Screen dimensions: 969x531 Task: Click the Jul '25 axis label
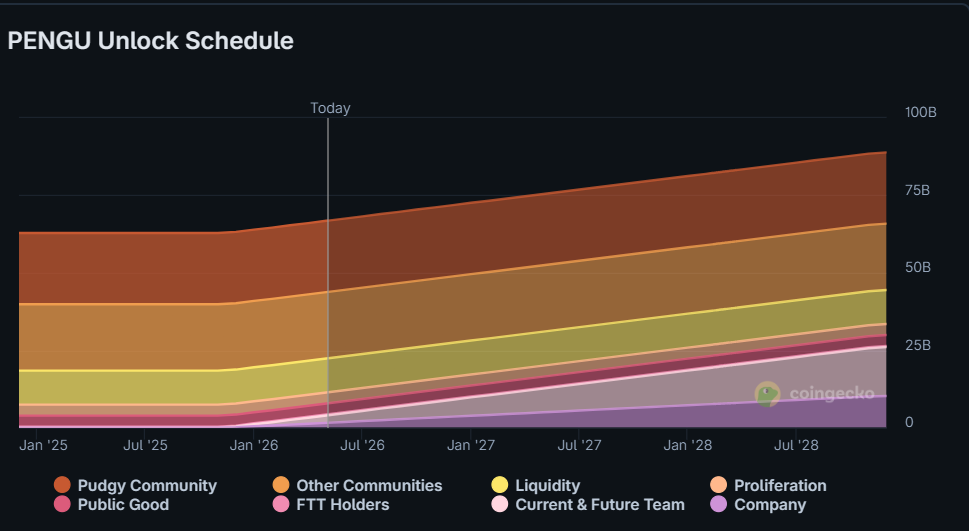145,445
